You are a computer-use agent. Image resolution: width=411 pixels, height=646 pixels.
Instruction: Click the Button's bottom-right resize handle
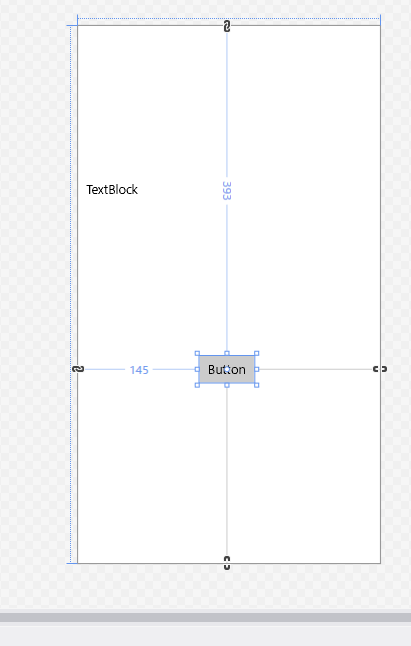(257, 385)
